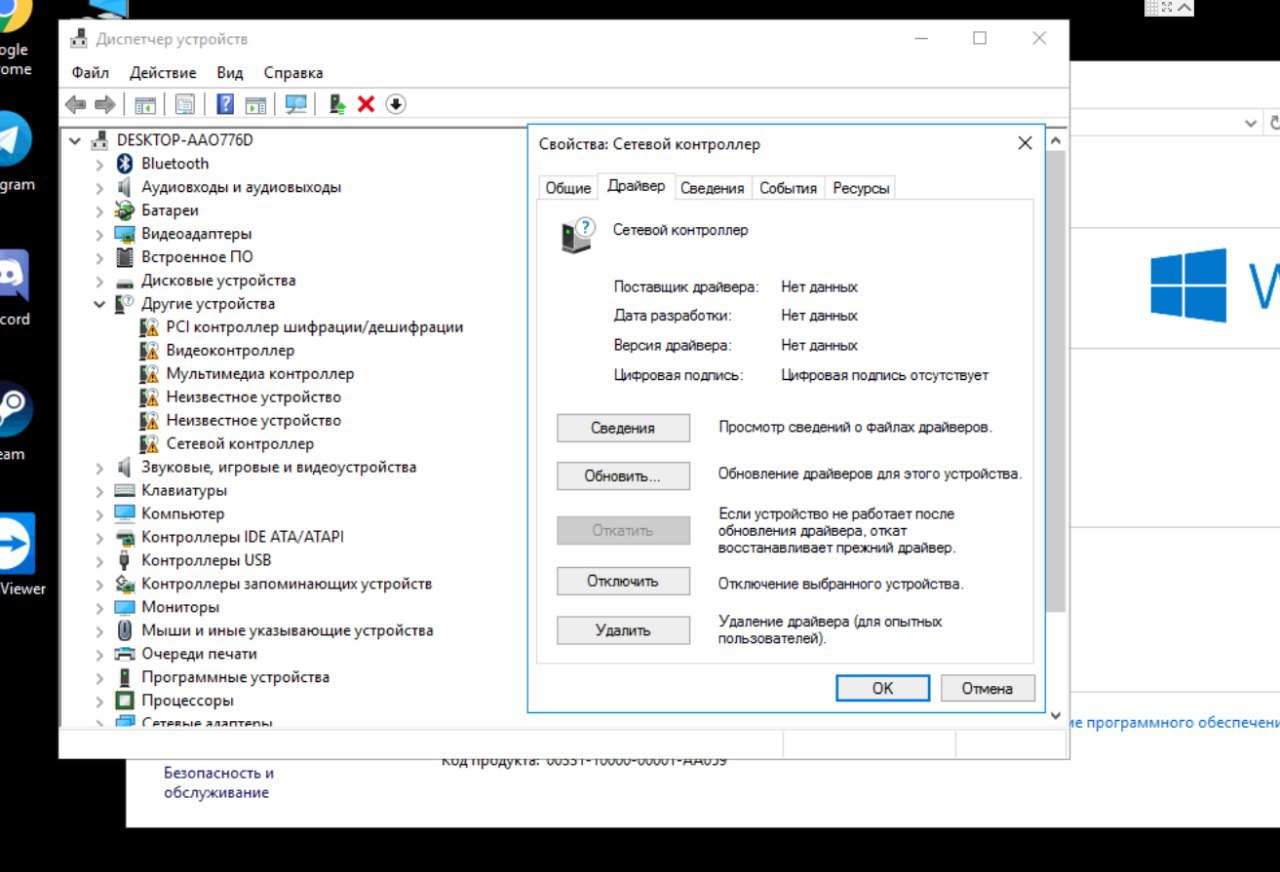Open the Вид menu
Viewport: 1280px width, 872px height.
point(230,73)
